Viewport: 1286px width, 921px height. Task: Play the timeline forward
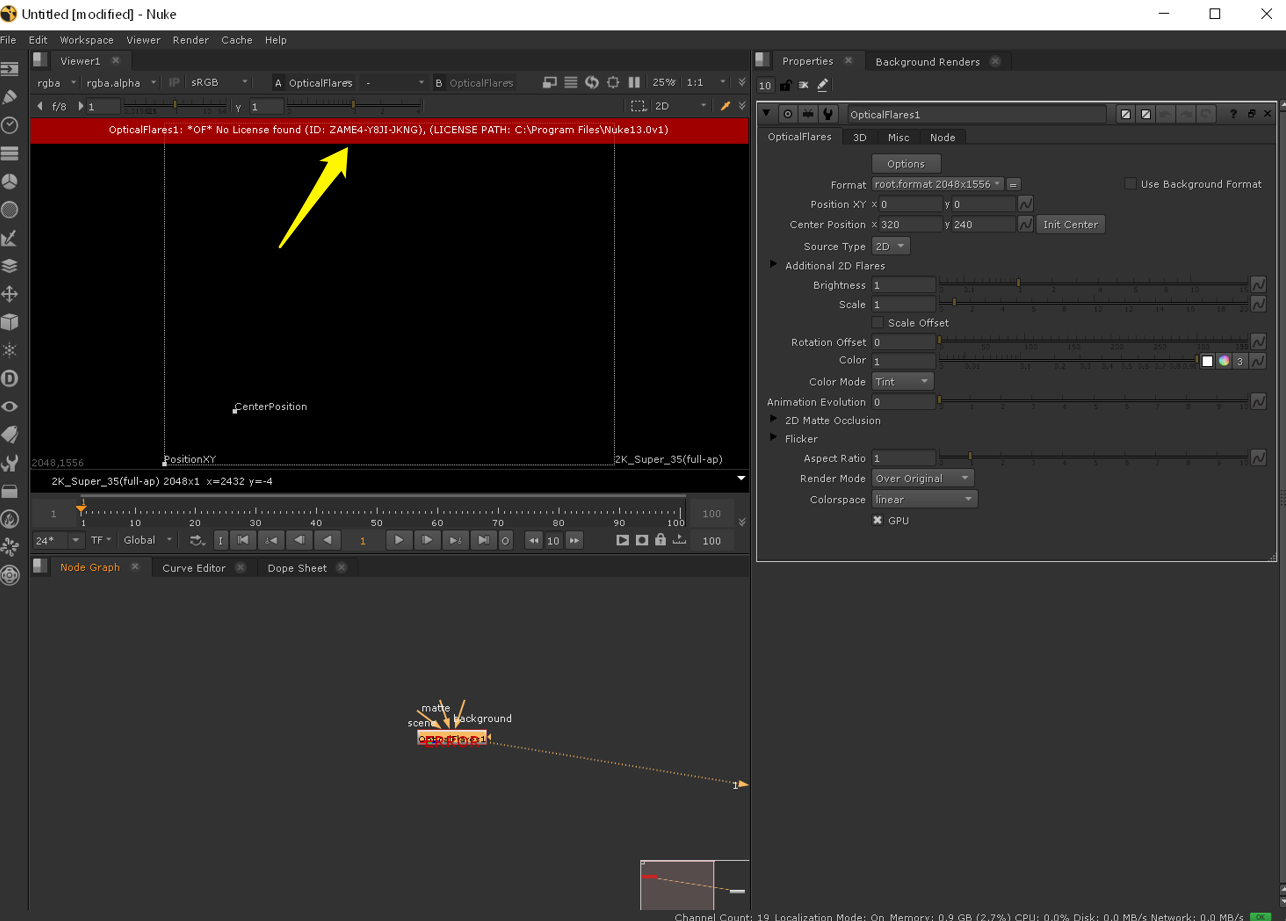pos(398,540)
